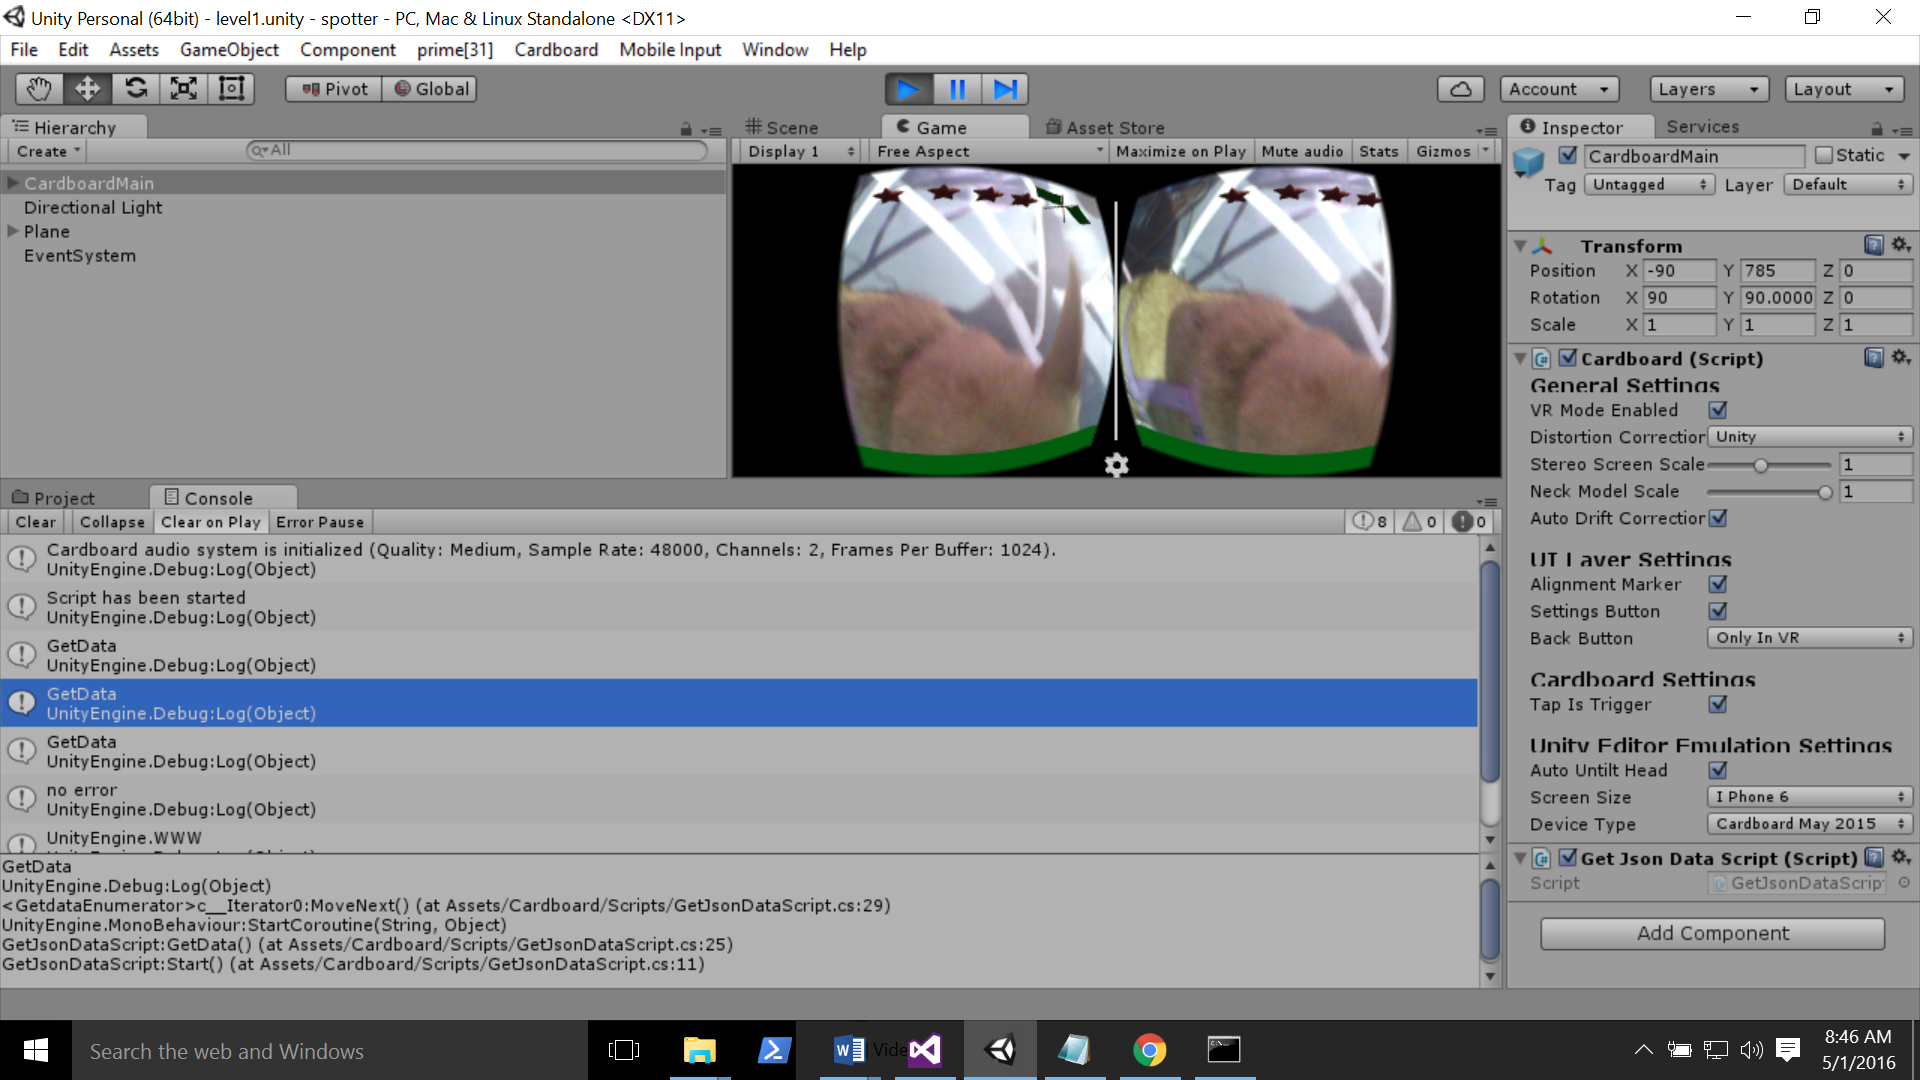Expand CardboardMain in the Hierarchy
1920x1080 pixels.
13,183
